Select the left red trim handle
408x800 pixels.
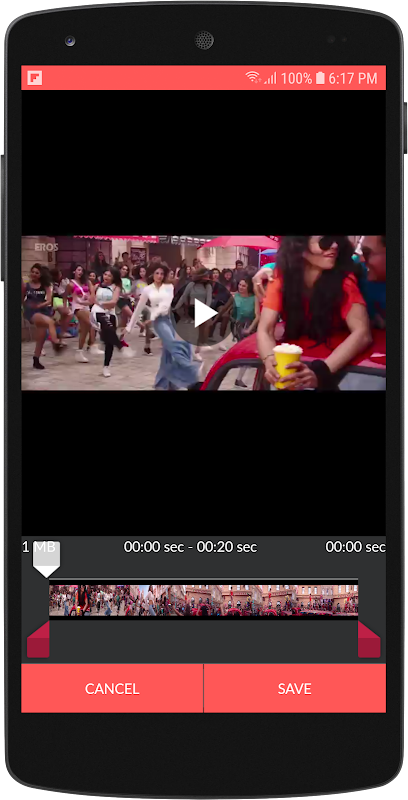click(x=38, y=639)
